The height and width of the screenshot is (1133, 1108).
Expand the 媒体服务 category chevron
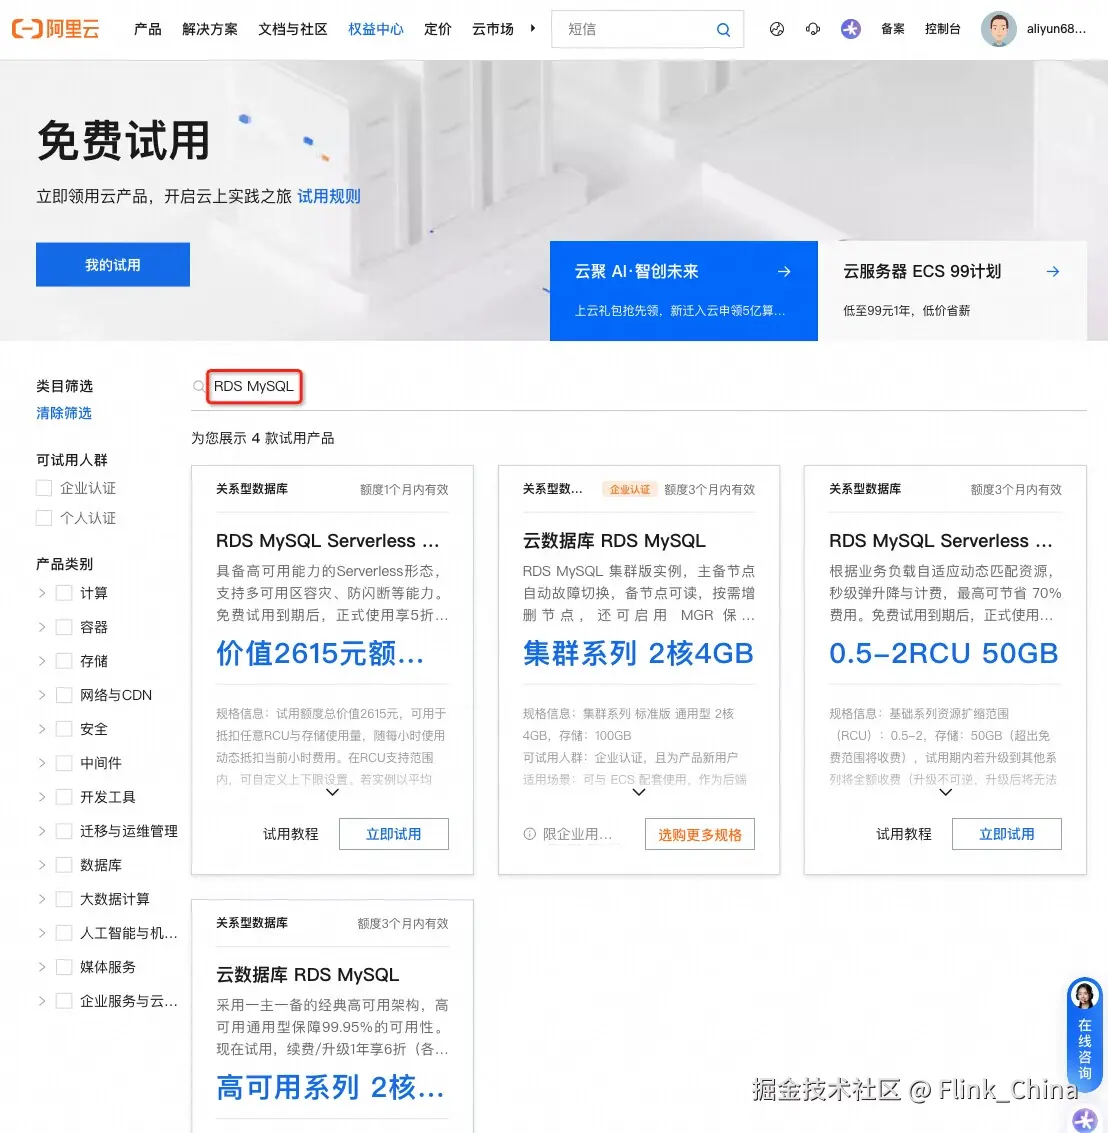tap(42, 967)
